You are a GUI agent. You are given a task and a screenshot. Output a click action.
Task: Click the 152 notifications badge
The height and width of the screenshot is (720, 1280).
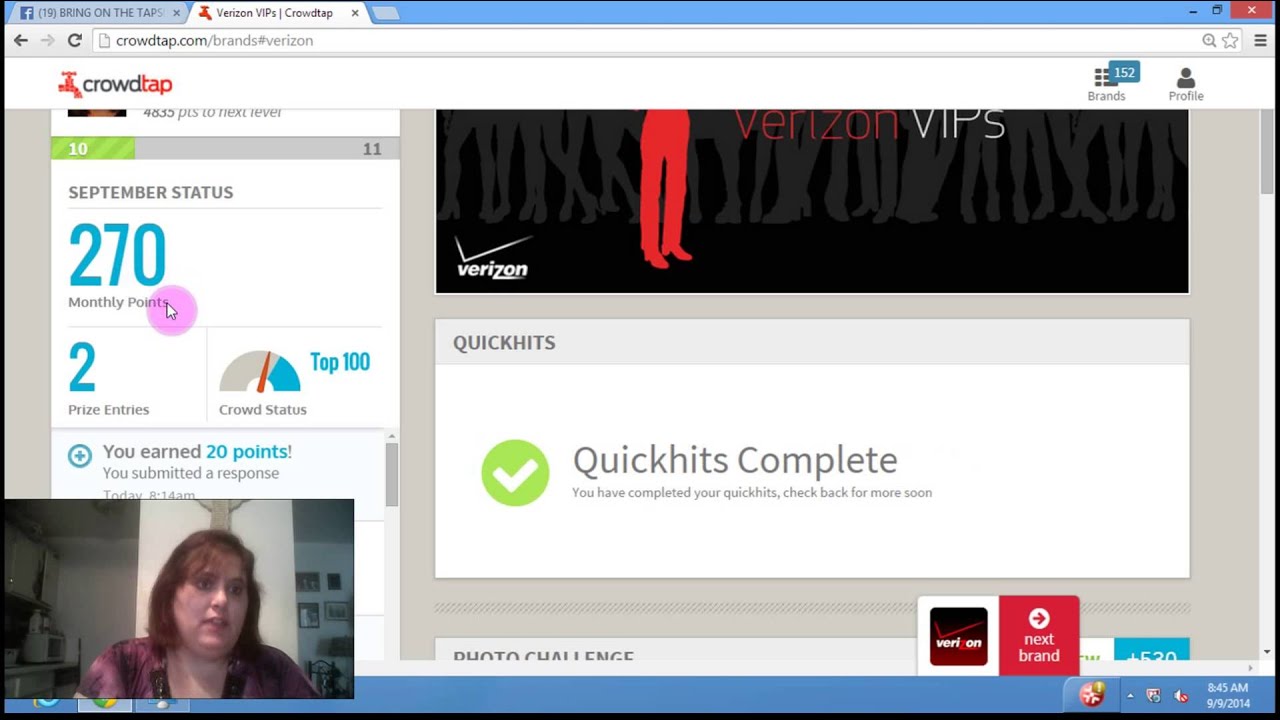[1125, 72]
